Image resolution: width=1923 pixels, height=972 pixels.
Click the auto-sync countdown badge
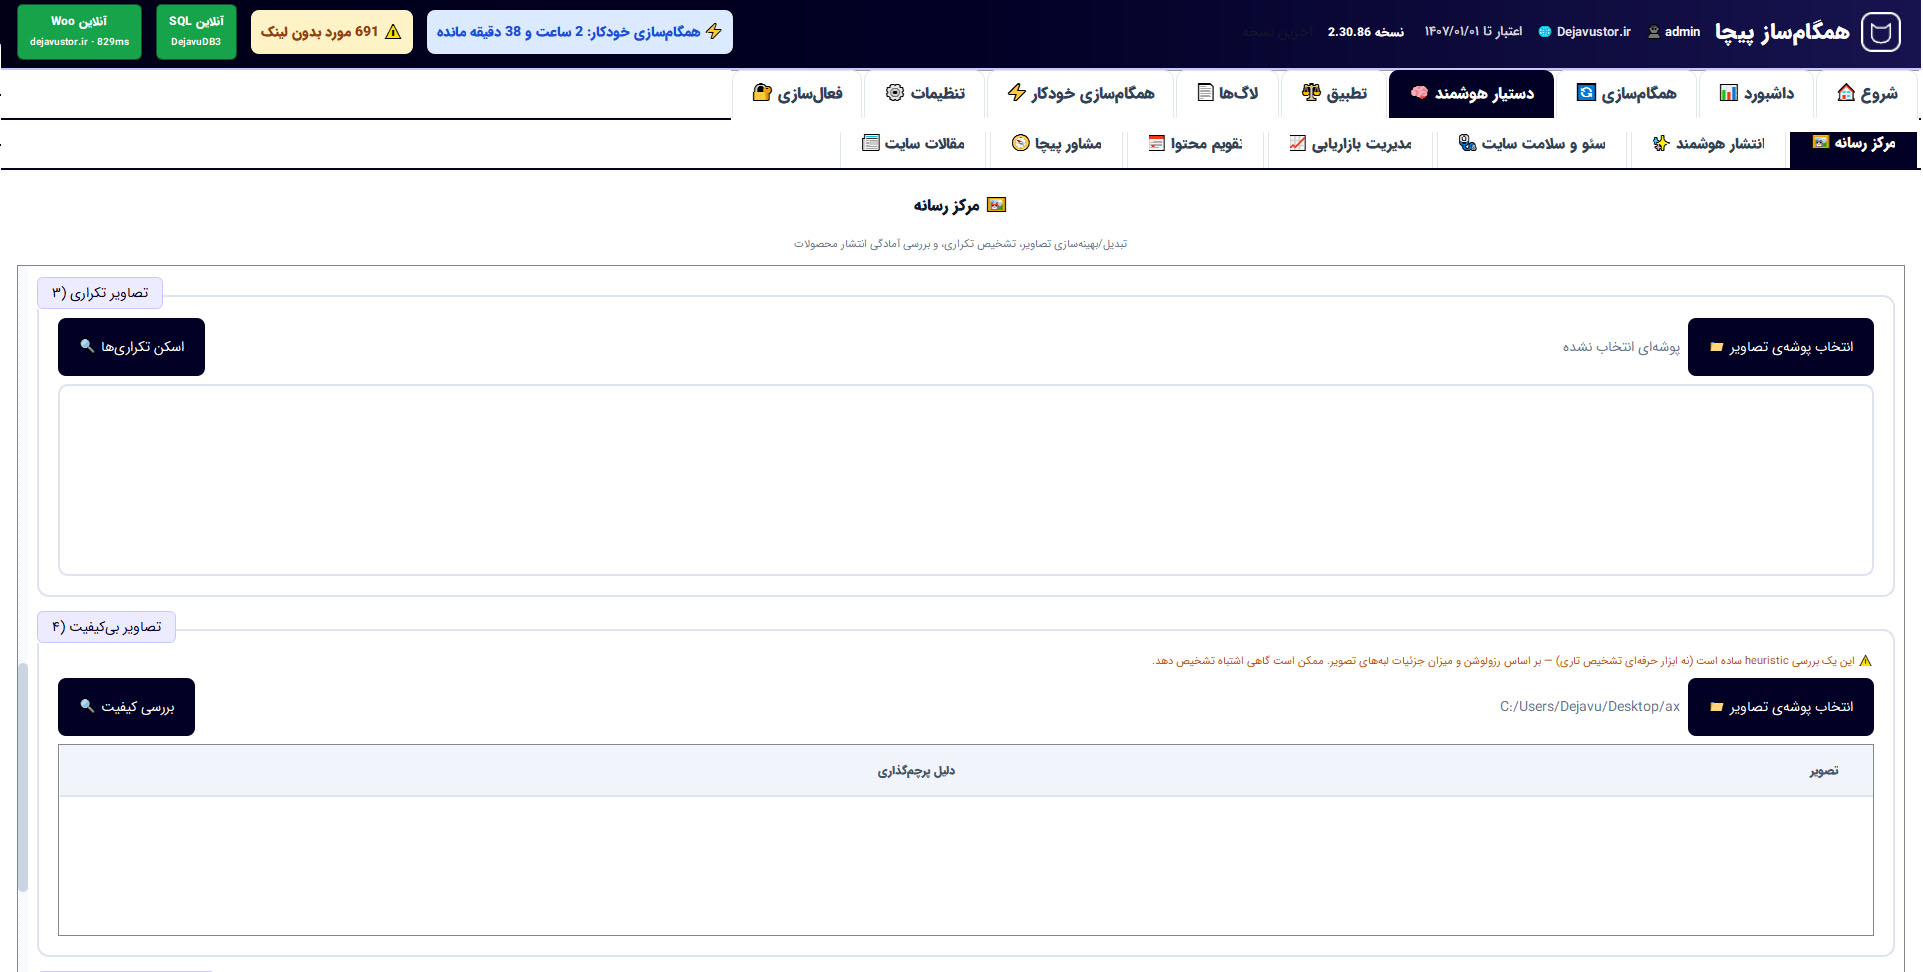coord(579,32)
